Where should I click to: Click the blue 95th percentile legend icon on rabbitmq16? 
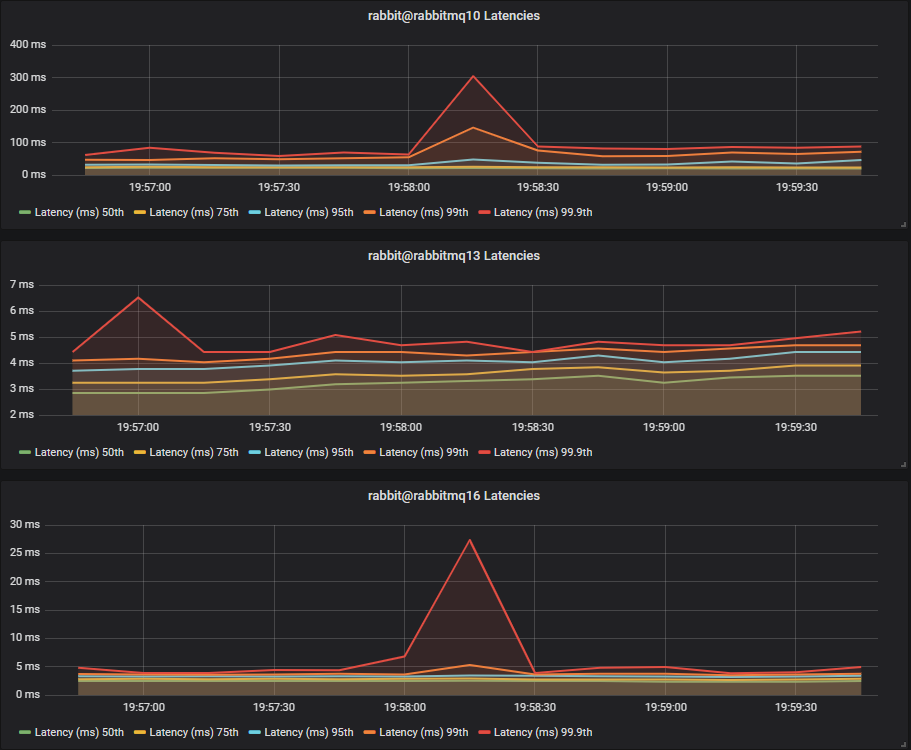(256, 732)
